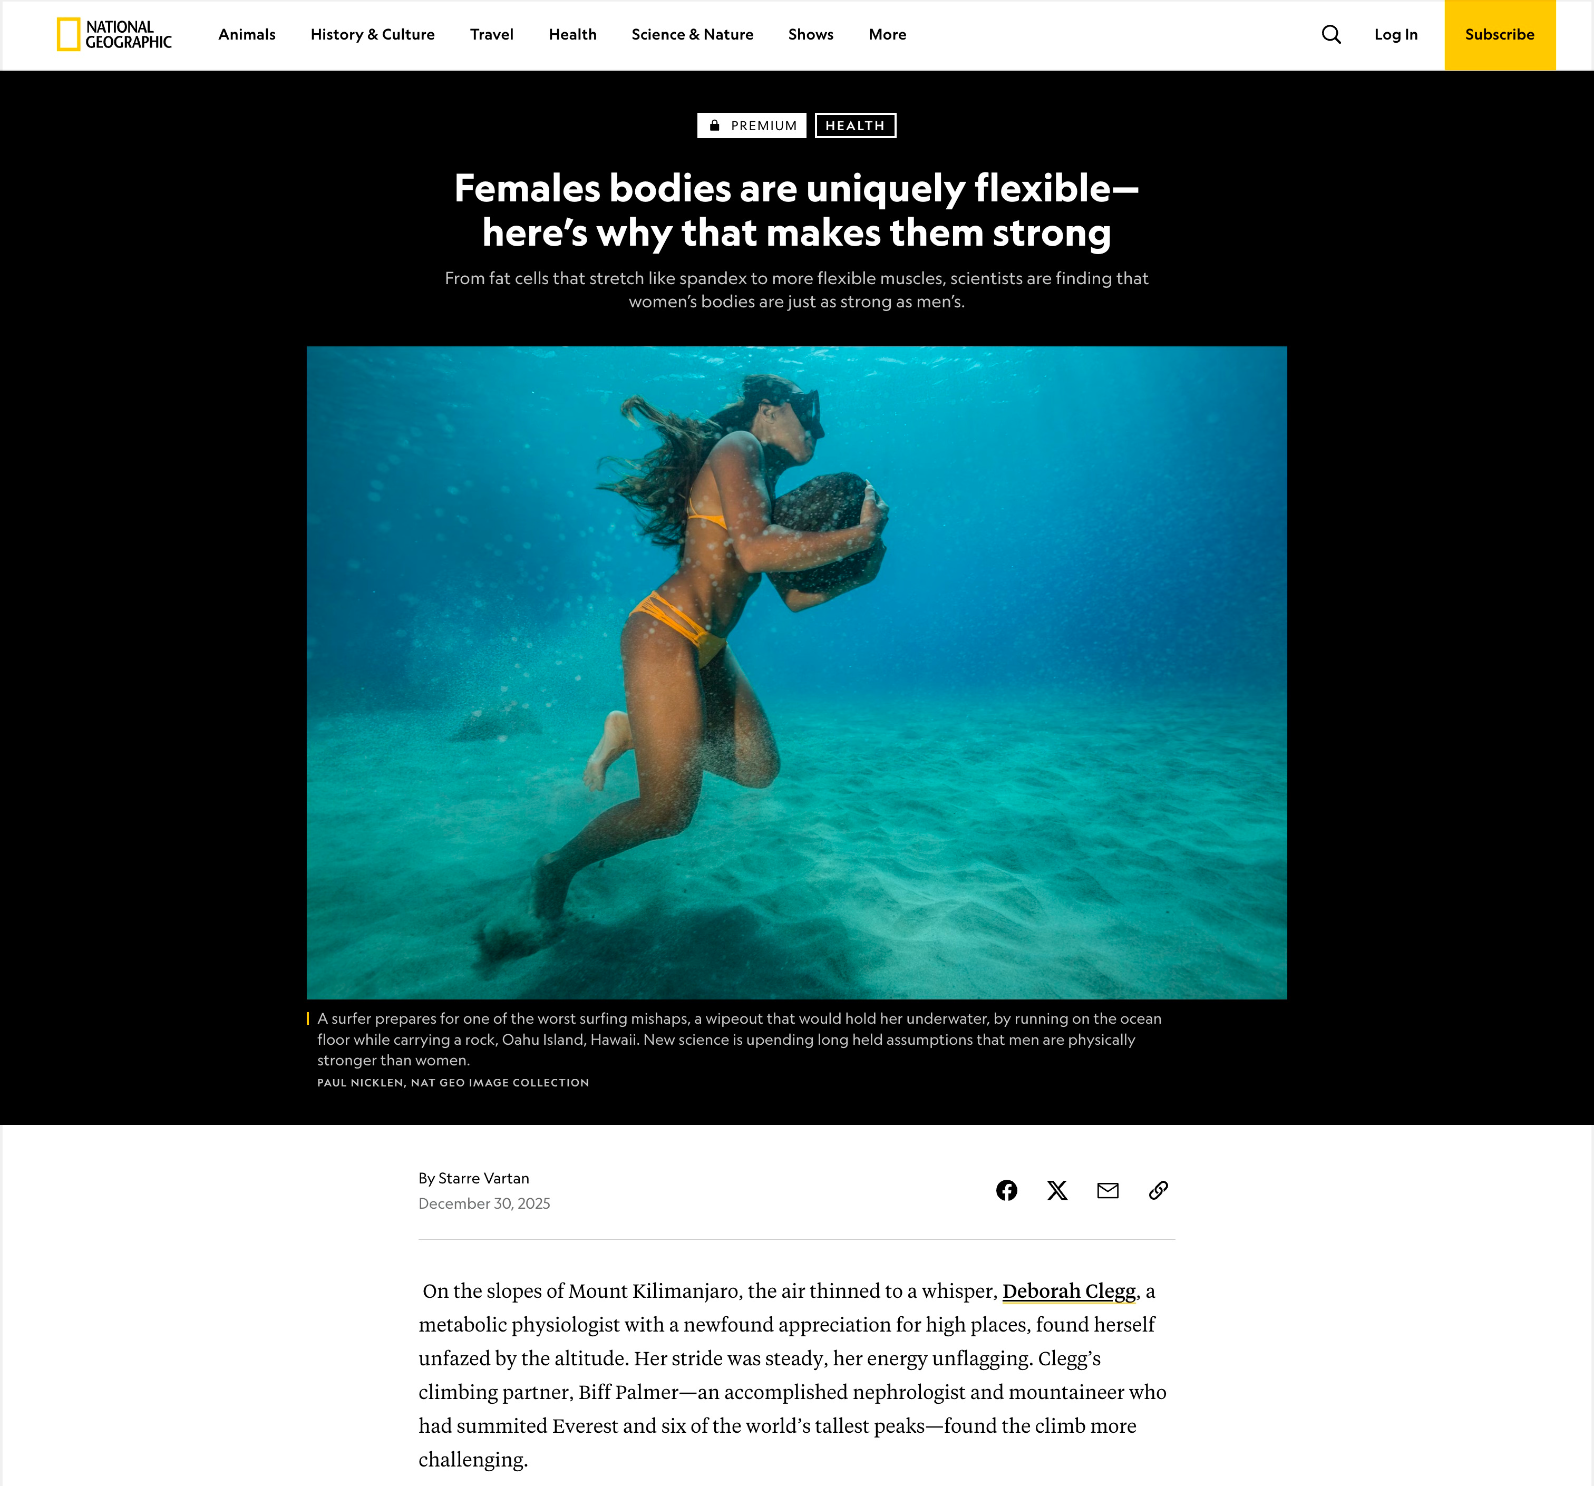Open the Animals menu

point(247,35)
